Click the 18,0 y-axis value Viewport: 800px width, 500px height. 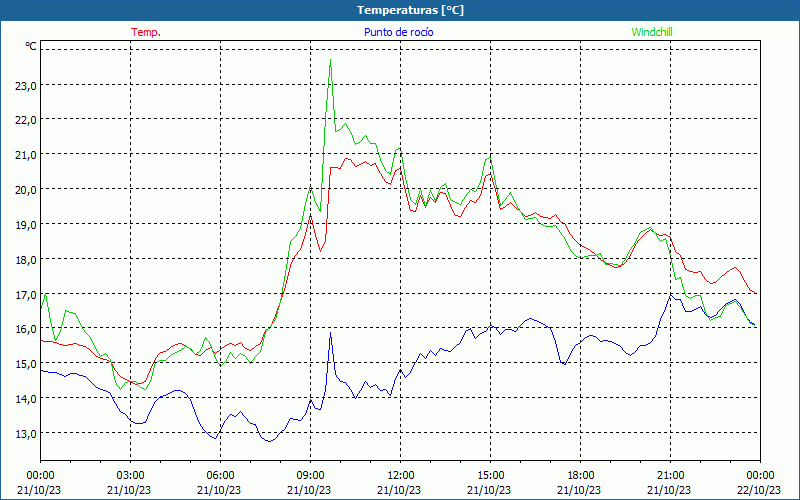(26, 260)
